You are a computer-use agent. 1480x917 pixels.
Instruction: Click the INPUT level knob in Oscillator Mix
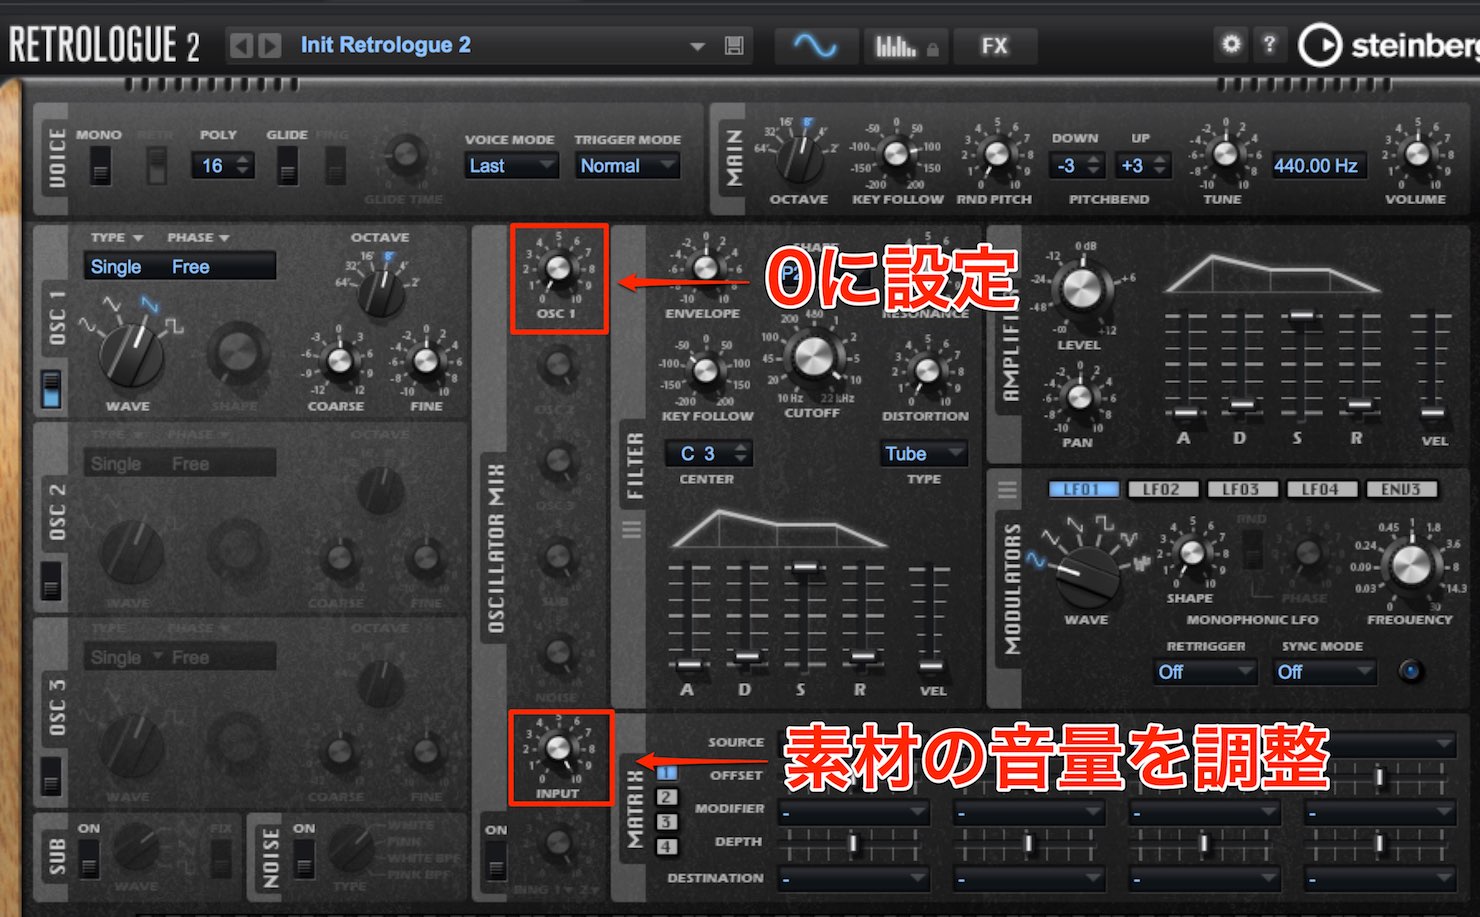coord(558,748)
